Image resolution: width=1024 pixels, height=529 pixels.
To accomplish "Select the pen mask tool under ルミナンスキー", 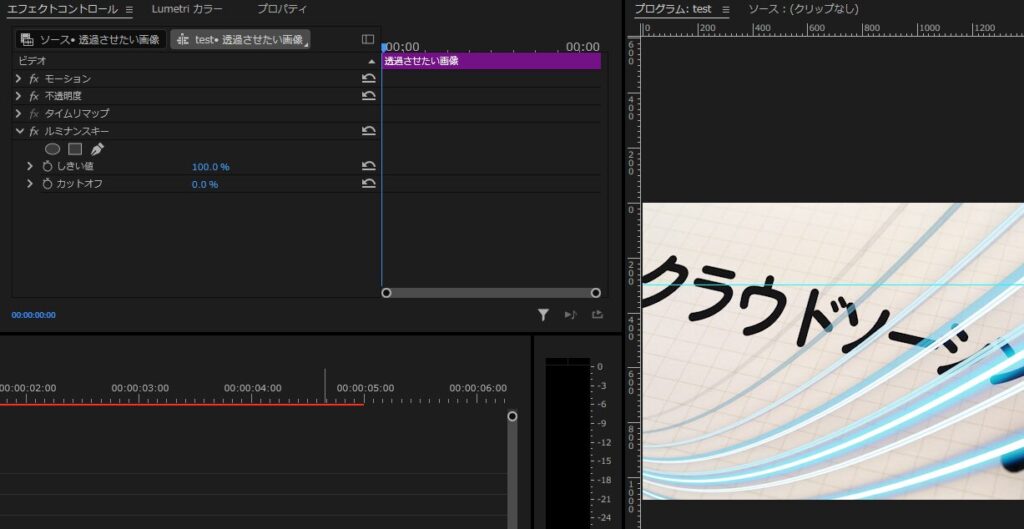I will point(97,149).
